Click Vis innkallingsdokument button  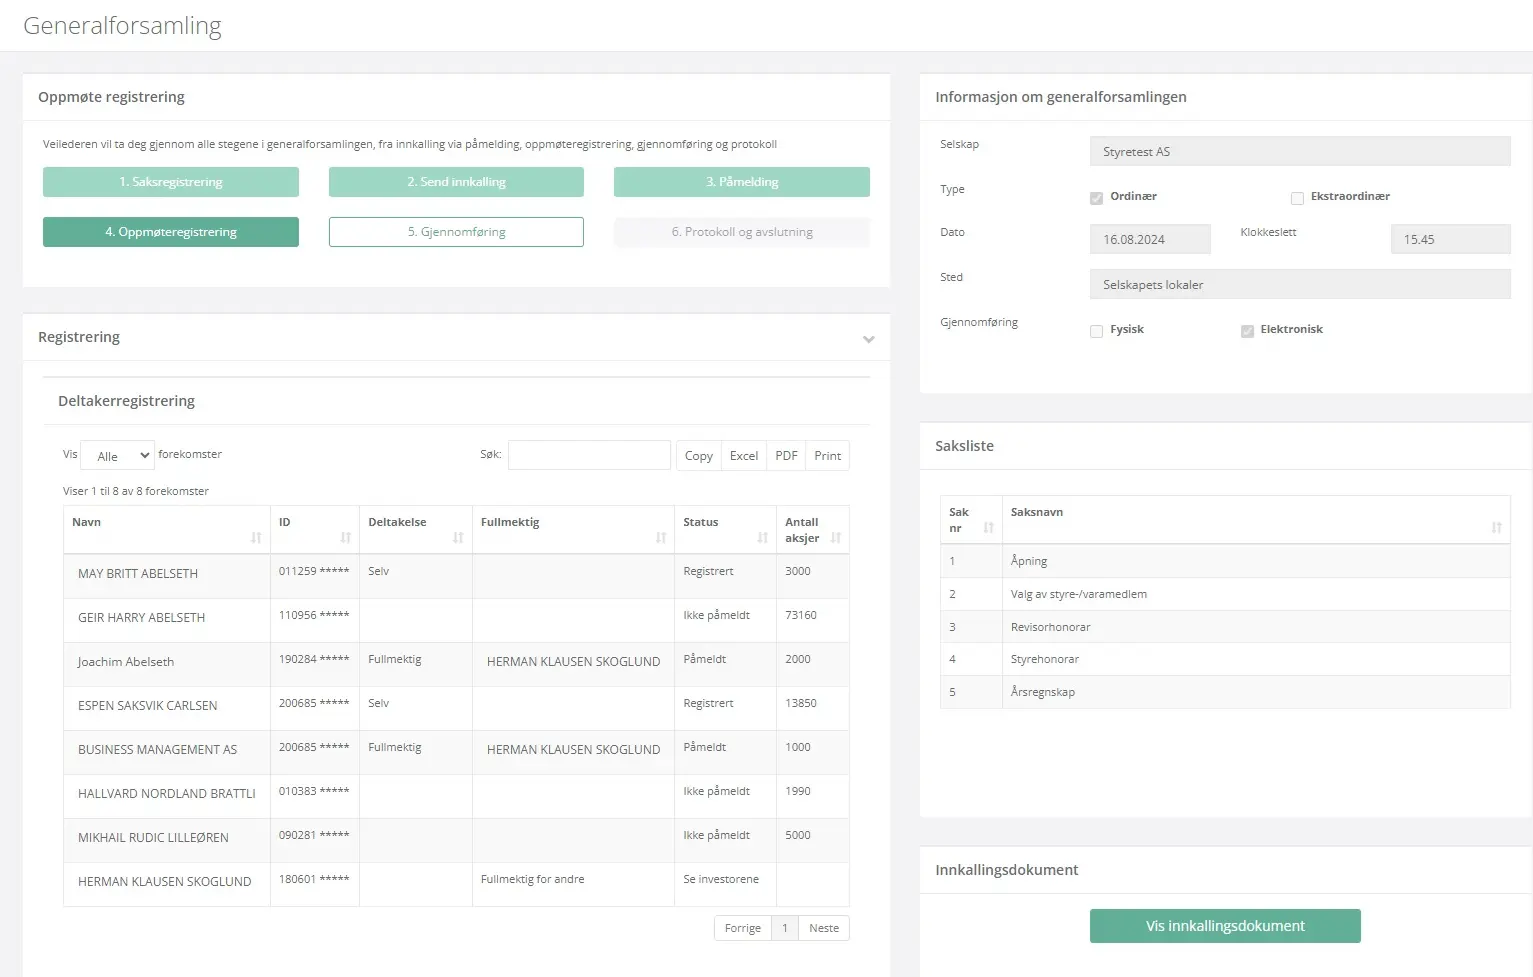point(1224,926)
